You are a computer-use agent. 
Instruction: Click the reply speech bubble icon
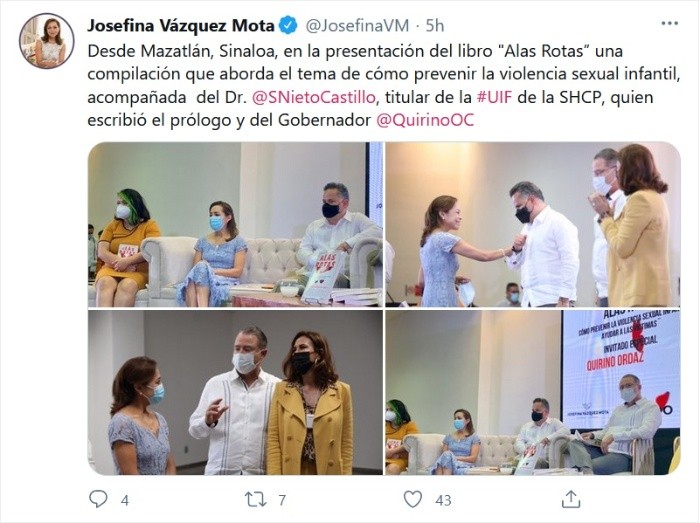click(98, 499)
